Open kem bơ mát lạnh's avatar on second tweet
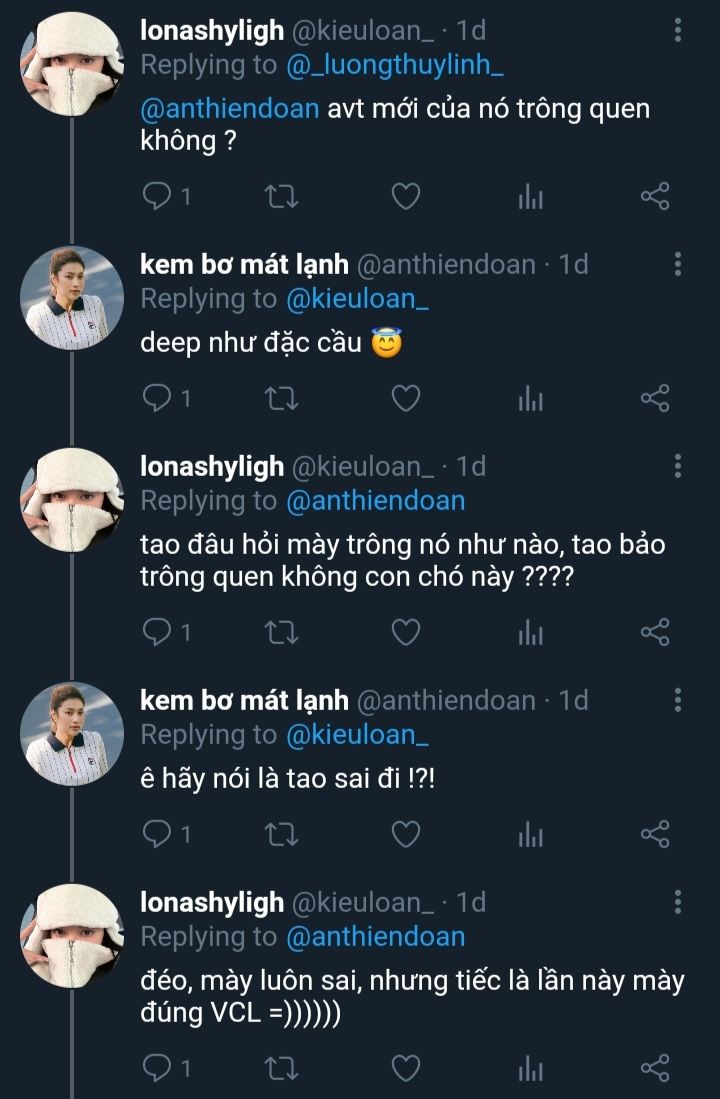This screenshot has width=720, height=1099. pyautogui.click(x=72, y=296)
